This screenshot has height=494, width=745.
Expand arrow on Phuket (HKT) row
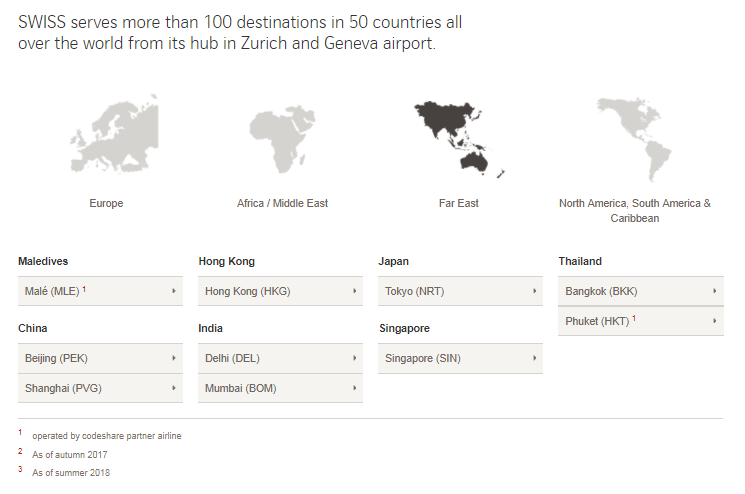(x=715, y=321)
